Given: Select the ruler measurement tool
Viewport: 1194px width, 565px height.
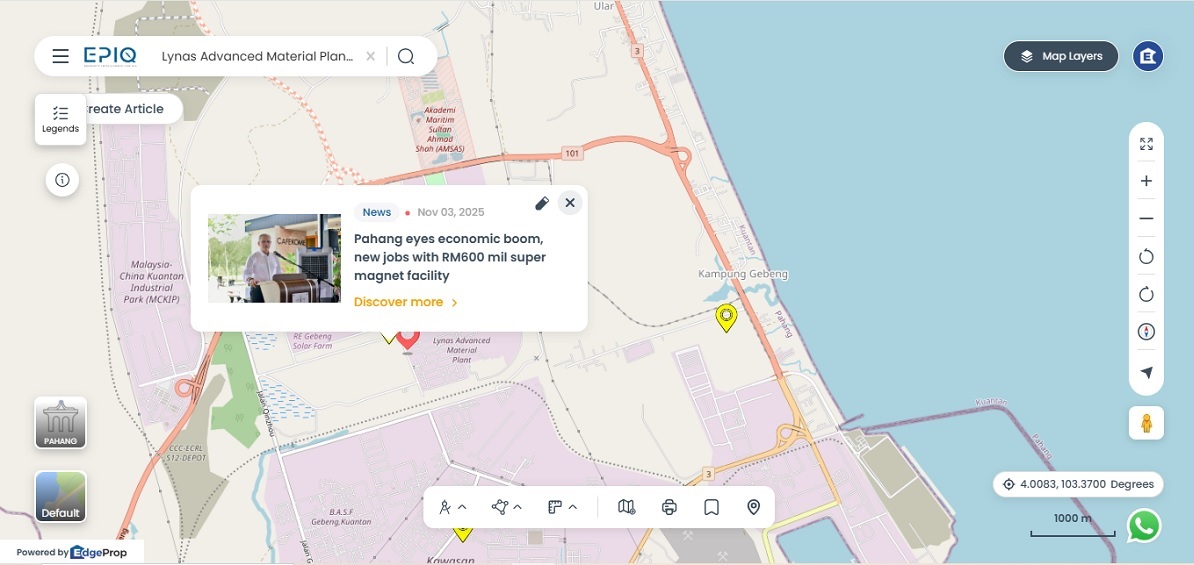Looking at the screenshot, I should 554,507.
